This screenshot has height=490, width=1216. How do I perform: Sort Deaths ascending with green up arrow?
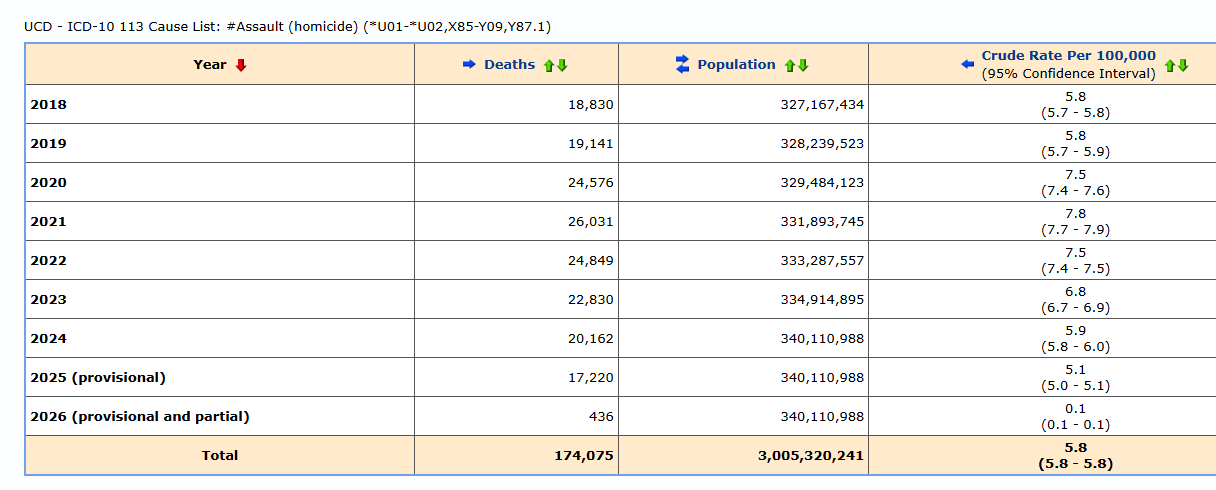(x=549, y=66)
